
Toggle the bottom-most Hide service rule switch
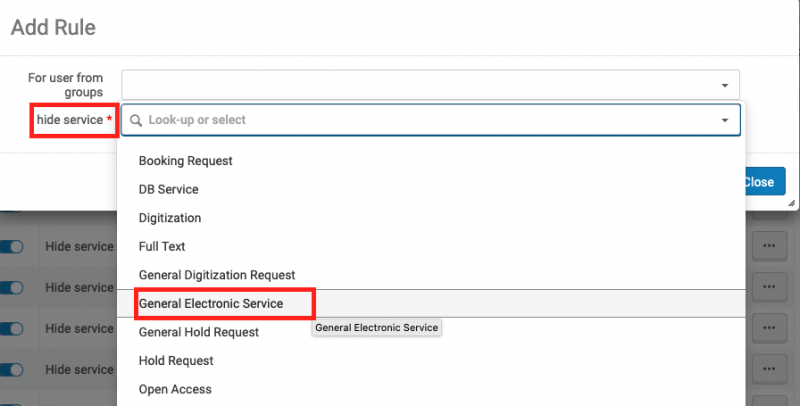[x=12, y=370]
